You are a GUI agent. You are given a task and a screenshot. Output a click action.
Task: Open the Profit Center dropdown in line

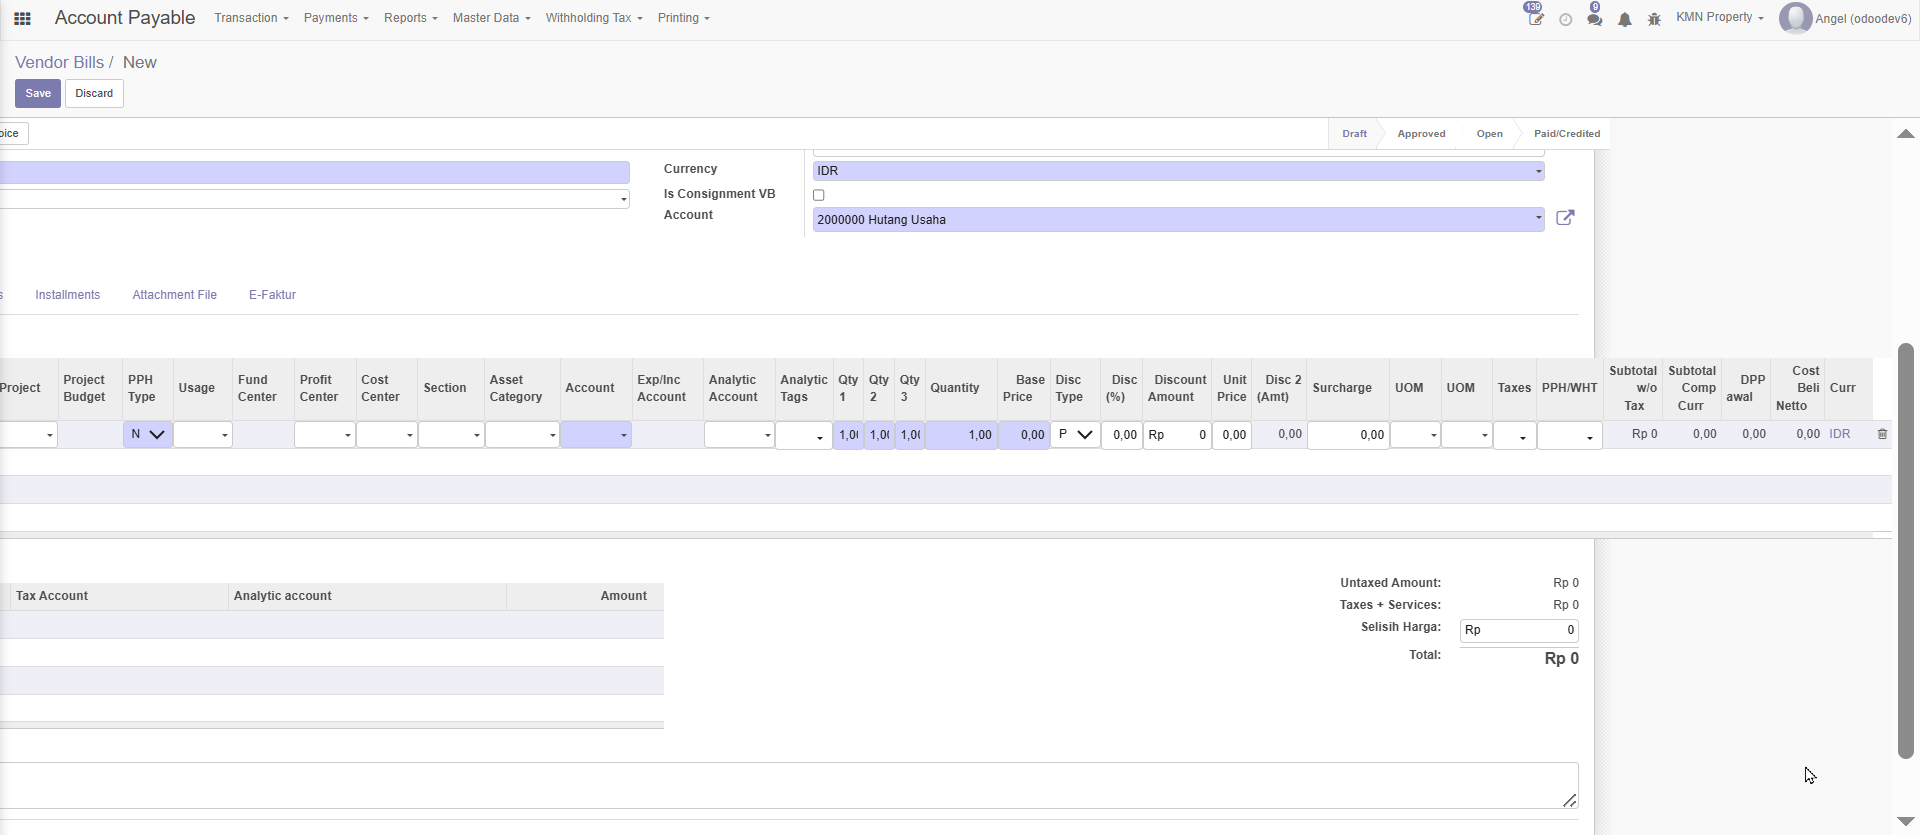(x=325, y=435)
